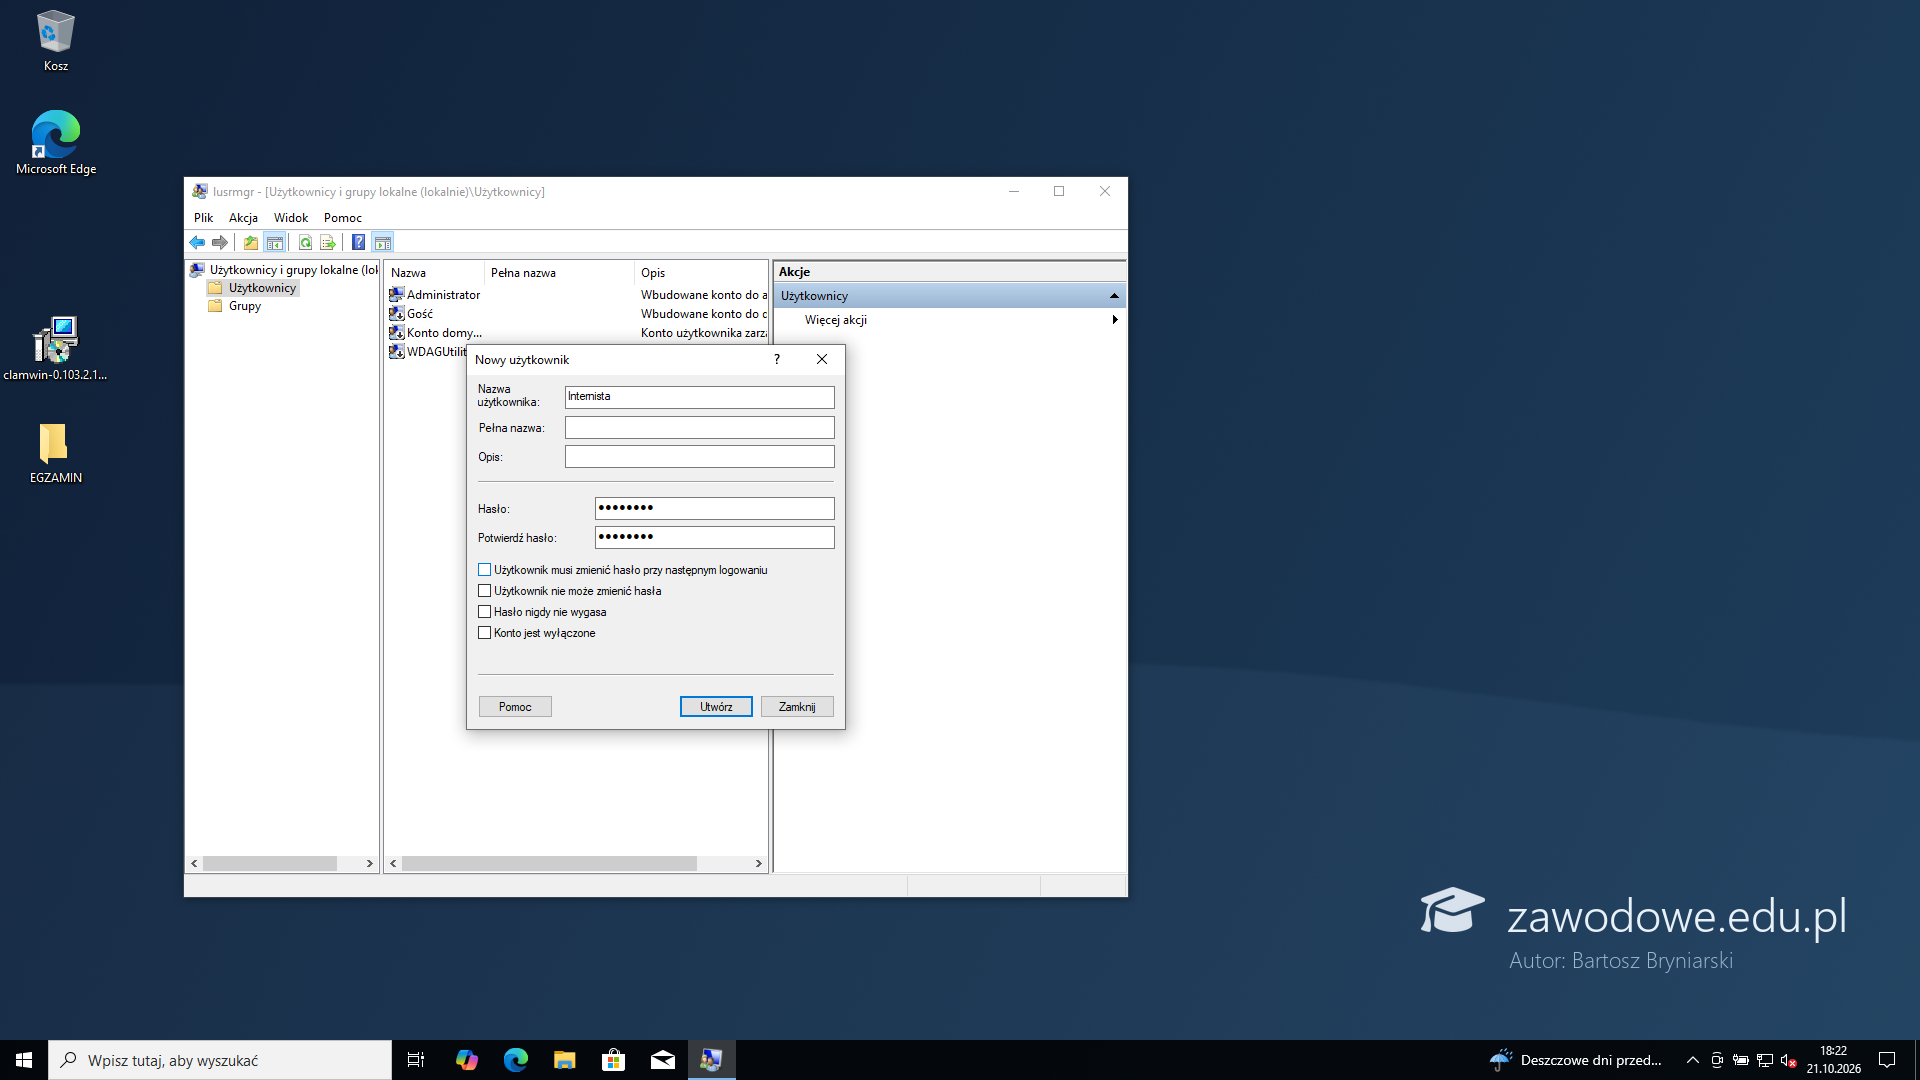Click into the 'Opis' input field
Viewport: 1920px width, 1080px height.
pyautogui.click(x=699, y=457)
